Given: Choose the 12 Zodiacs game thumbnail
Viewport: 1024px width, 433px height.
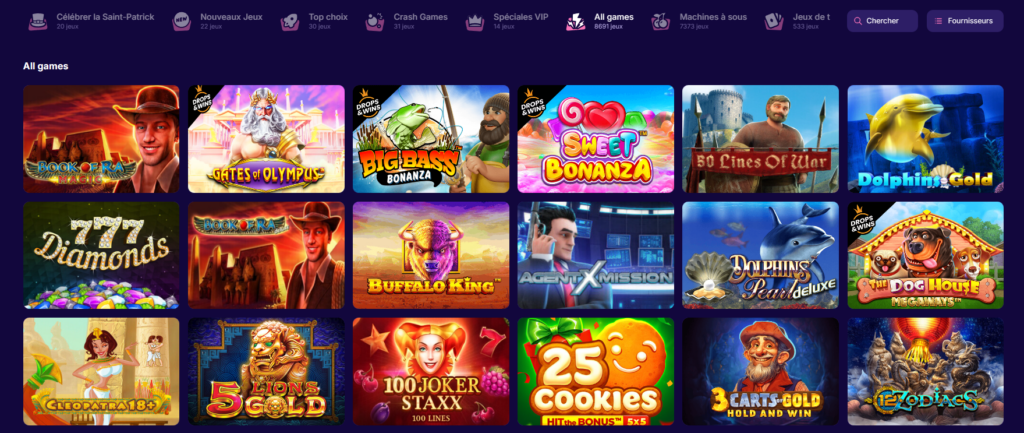Looking at the screenshot, I should point(925,372).
